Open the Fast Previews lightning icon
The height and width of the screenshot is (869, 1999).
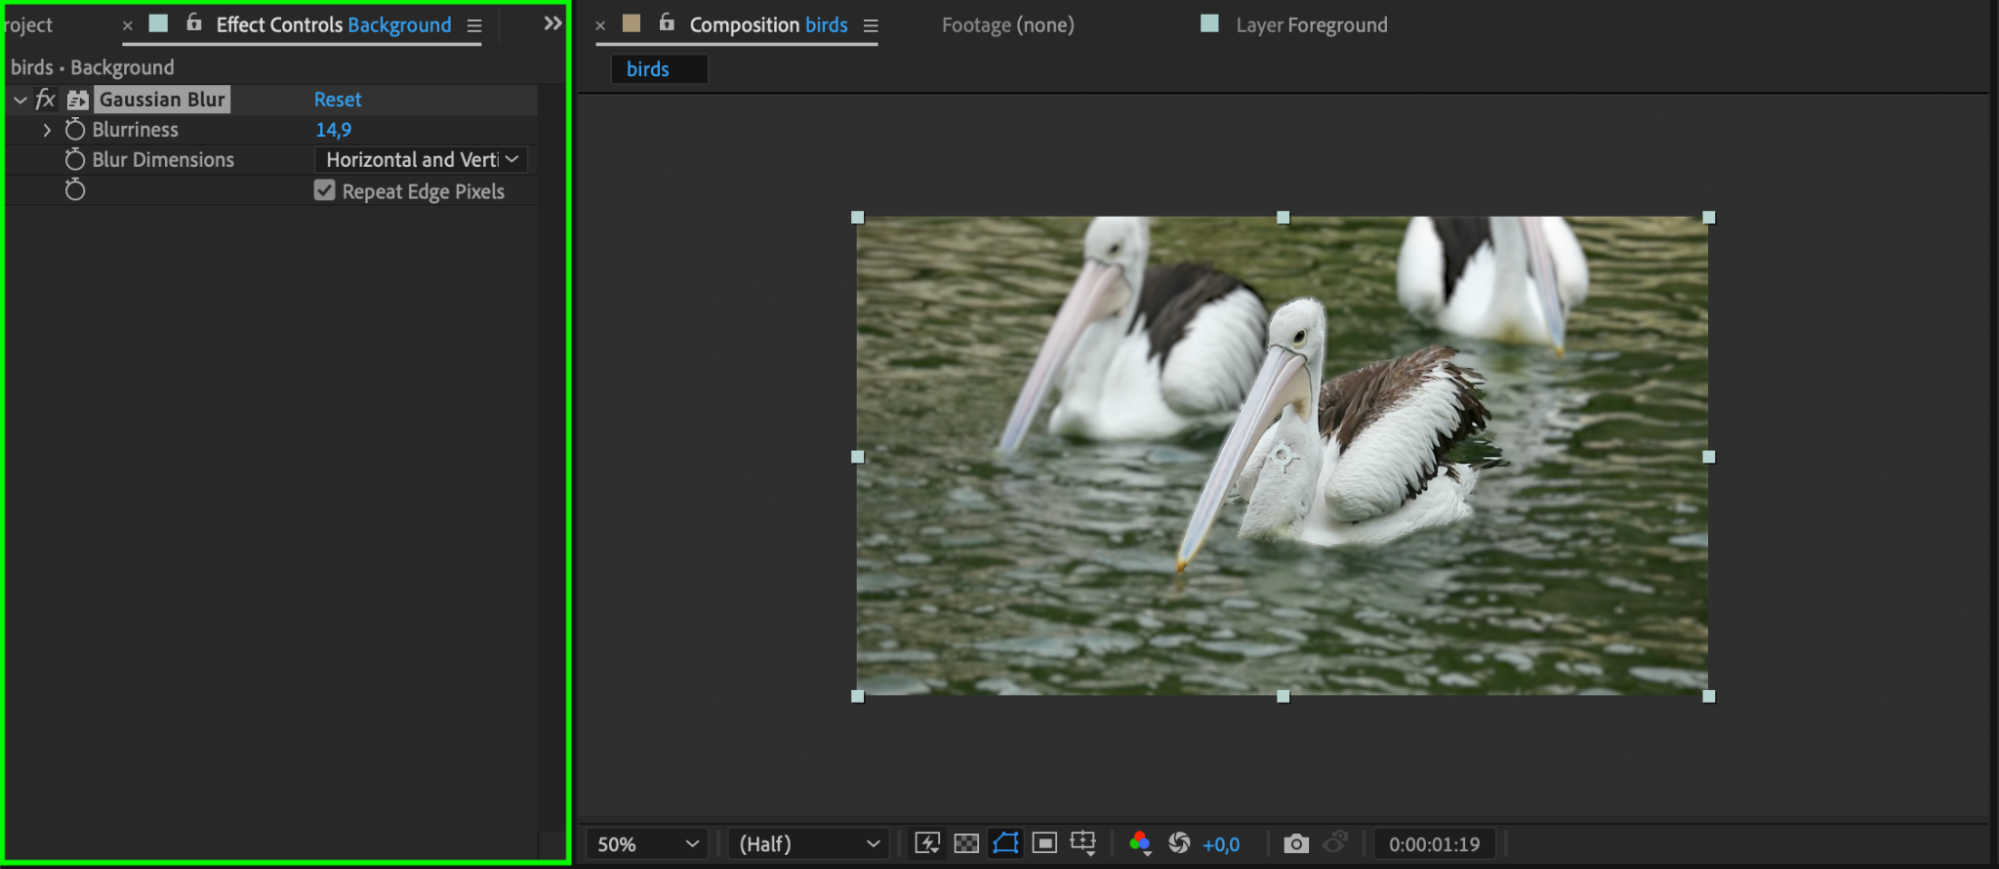[x=927, y=843]
